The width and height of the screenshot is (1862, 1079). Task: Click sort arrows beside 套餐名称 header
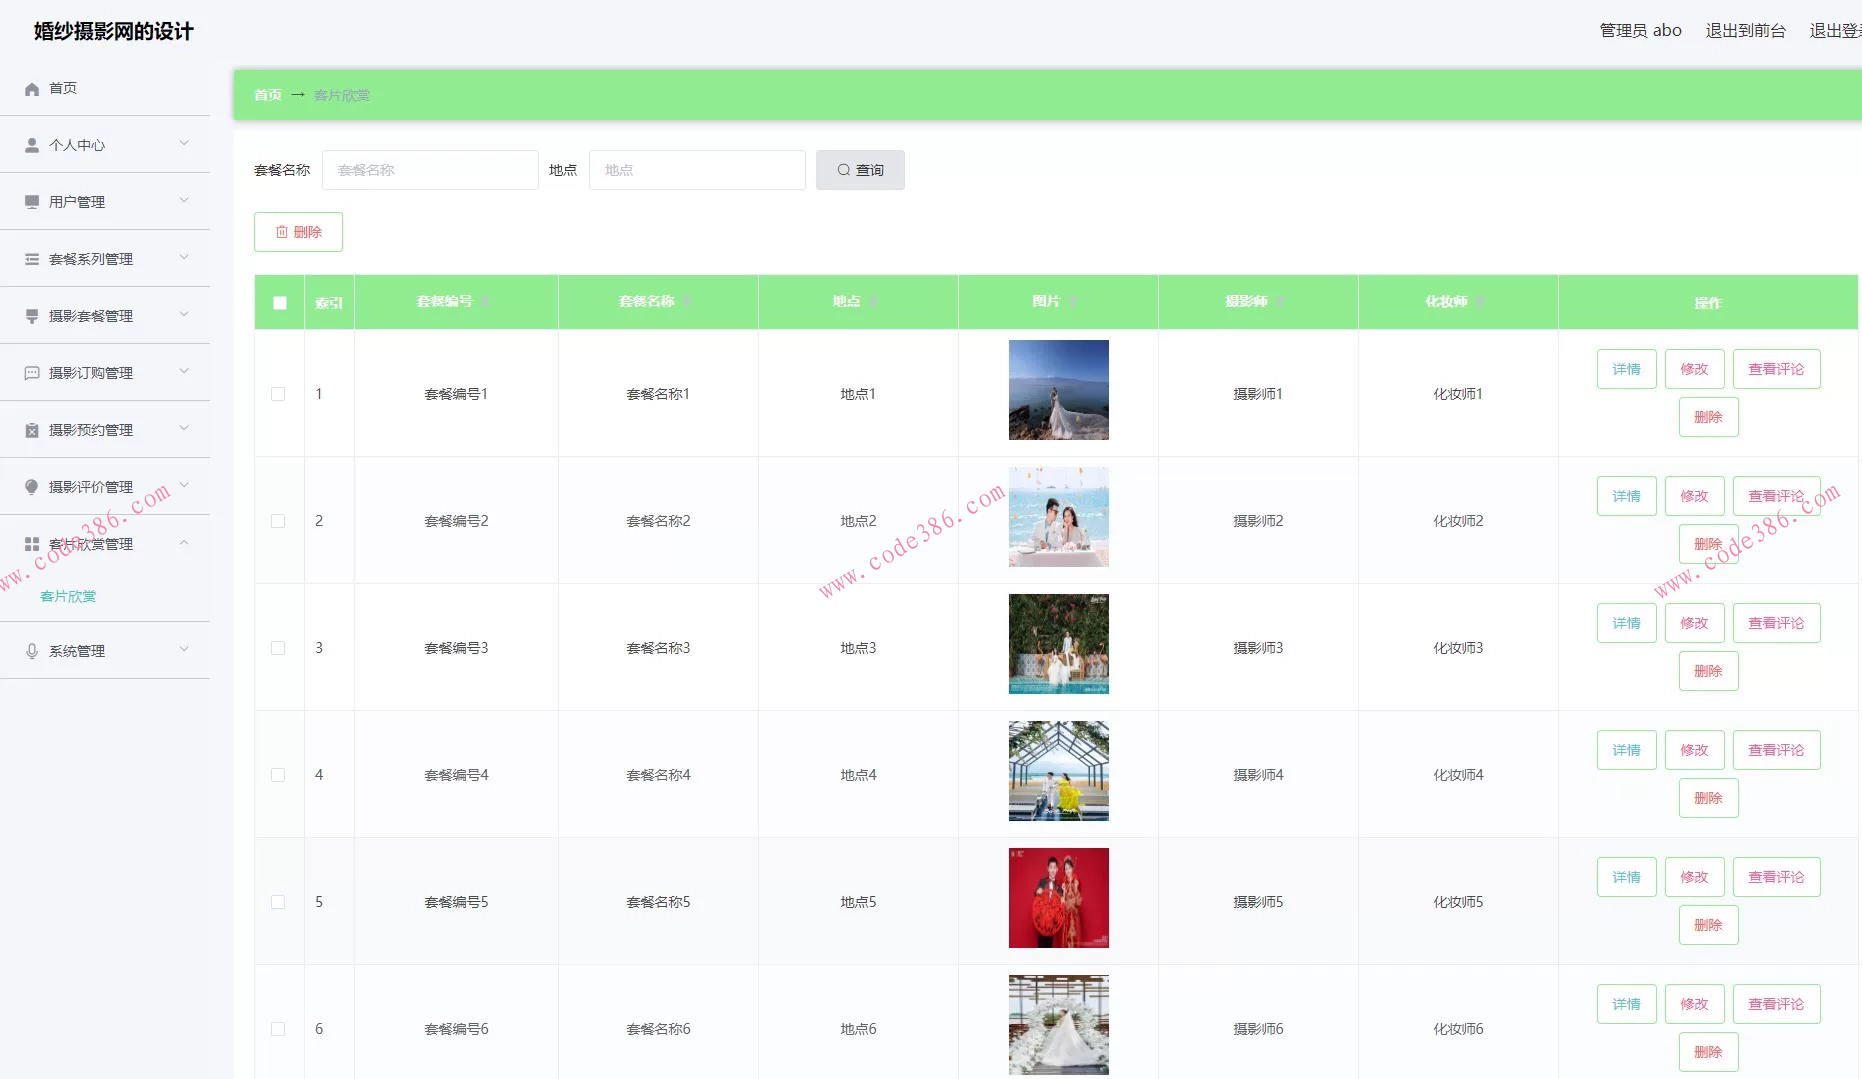[687, 302]
